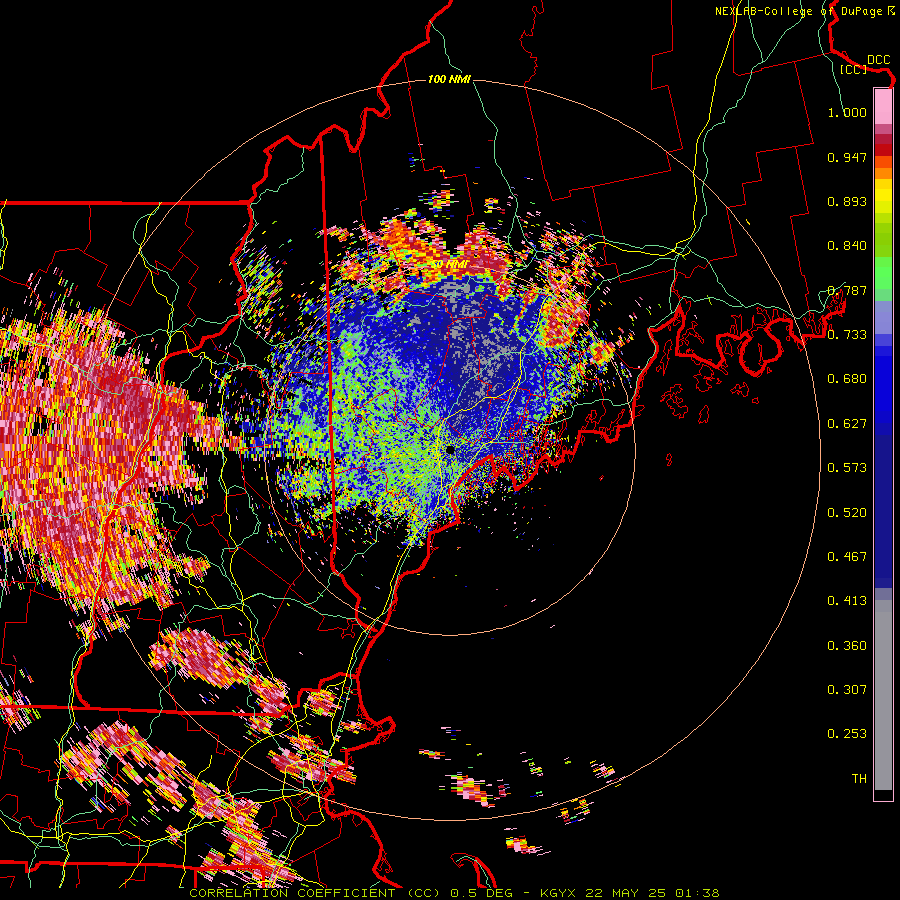Click the 1.000 legend value
The width and height of the screenshot is (900, 900).
847,112
